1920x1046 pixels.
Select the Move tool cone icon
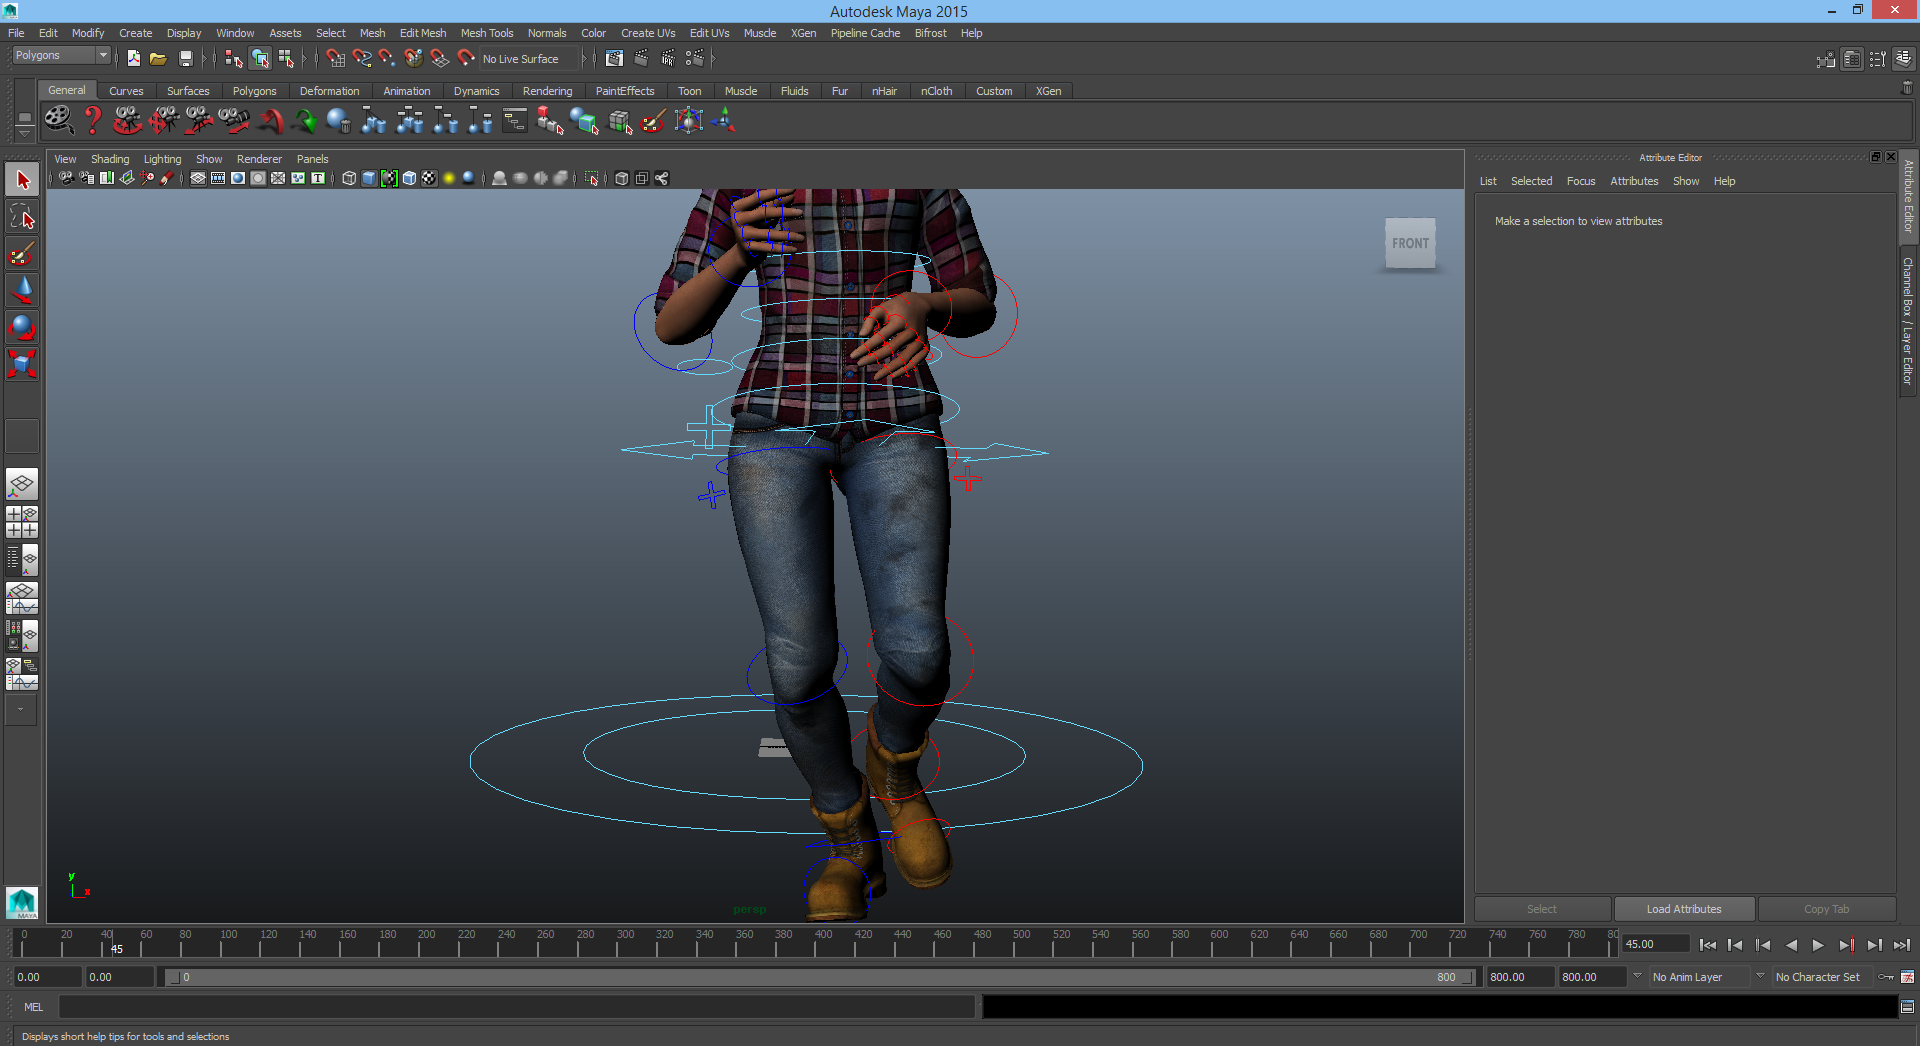22,290
